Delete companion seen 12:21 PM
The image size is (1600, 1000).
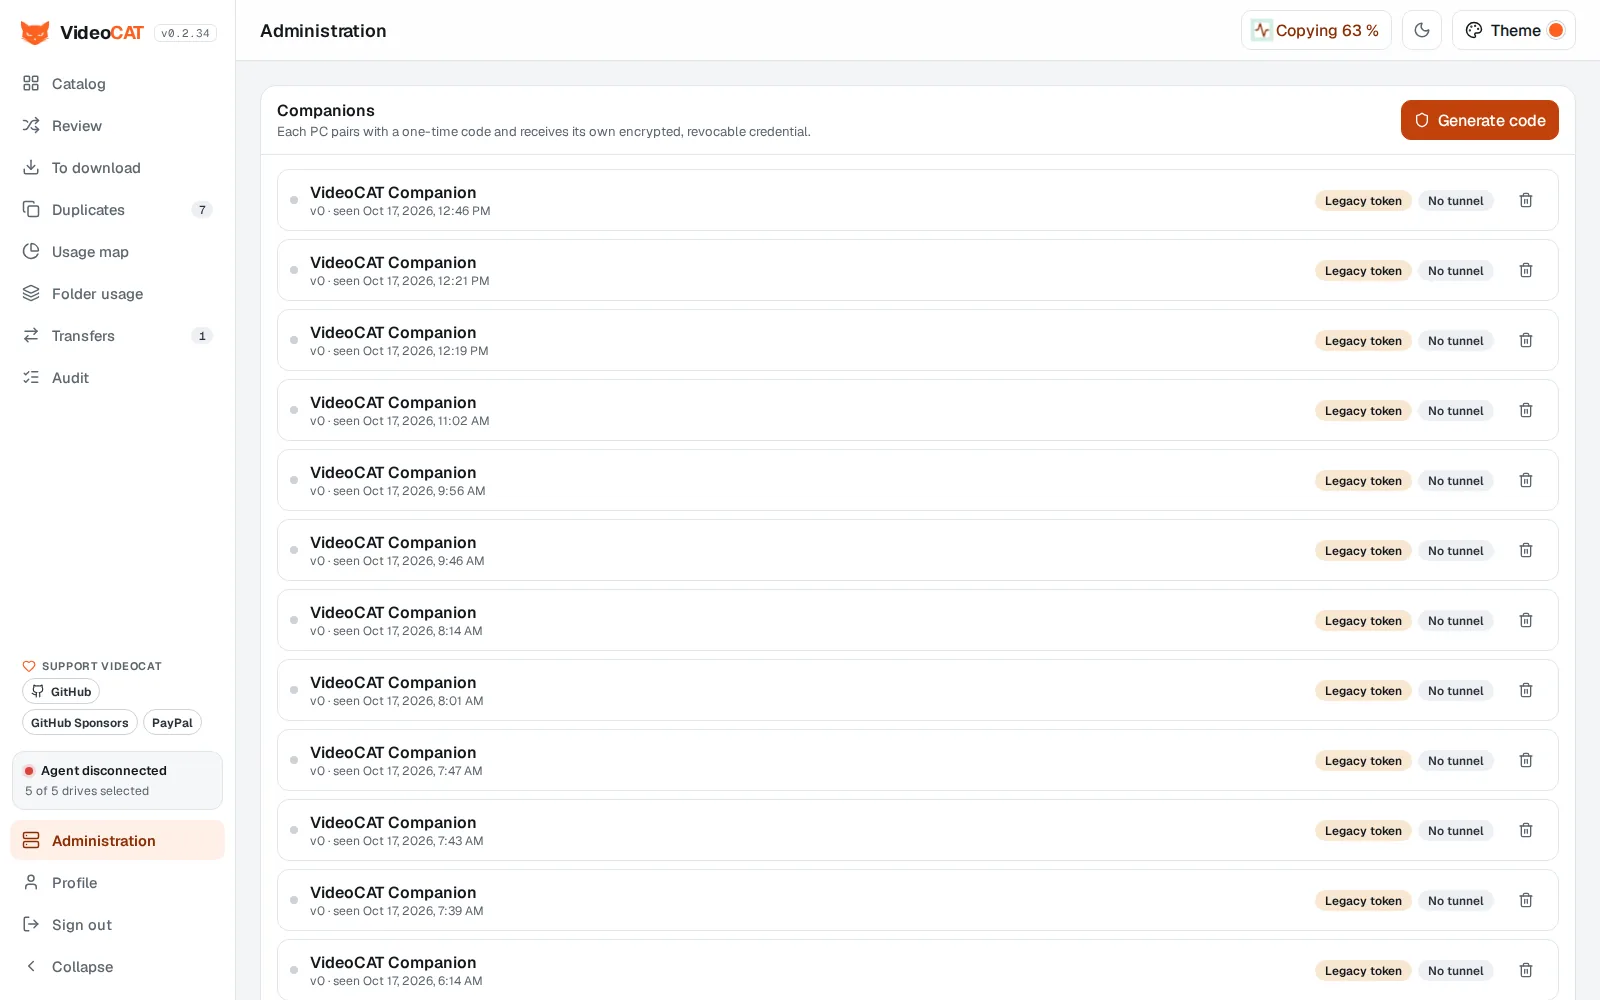(1526, 270)
